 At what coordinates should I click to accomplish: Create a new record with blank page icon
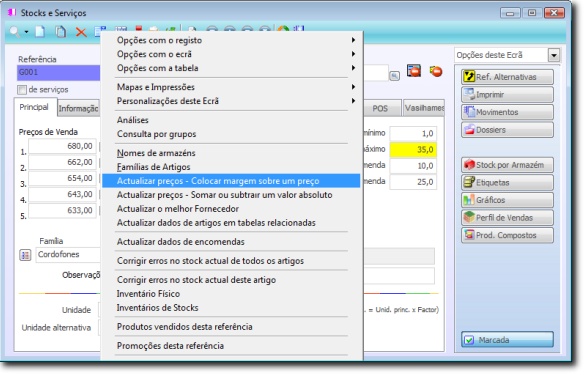pos(40,32)
